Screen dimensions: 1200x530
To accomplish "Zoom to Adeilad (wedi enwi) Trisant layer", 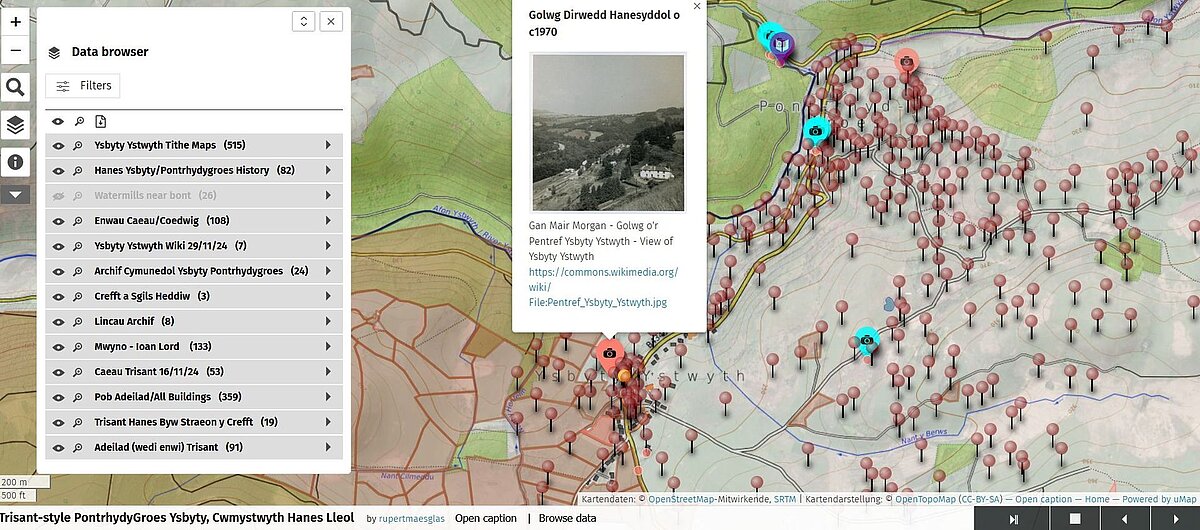I will [x=78, y=447].
